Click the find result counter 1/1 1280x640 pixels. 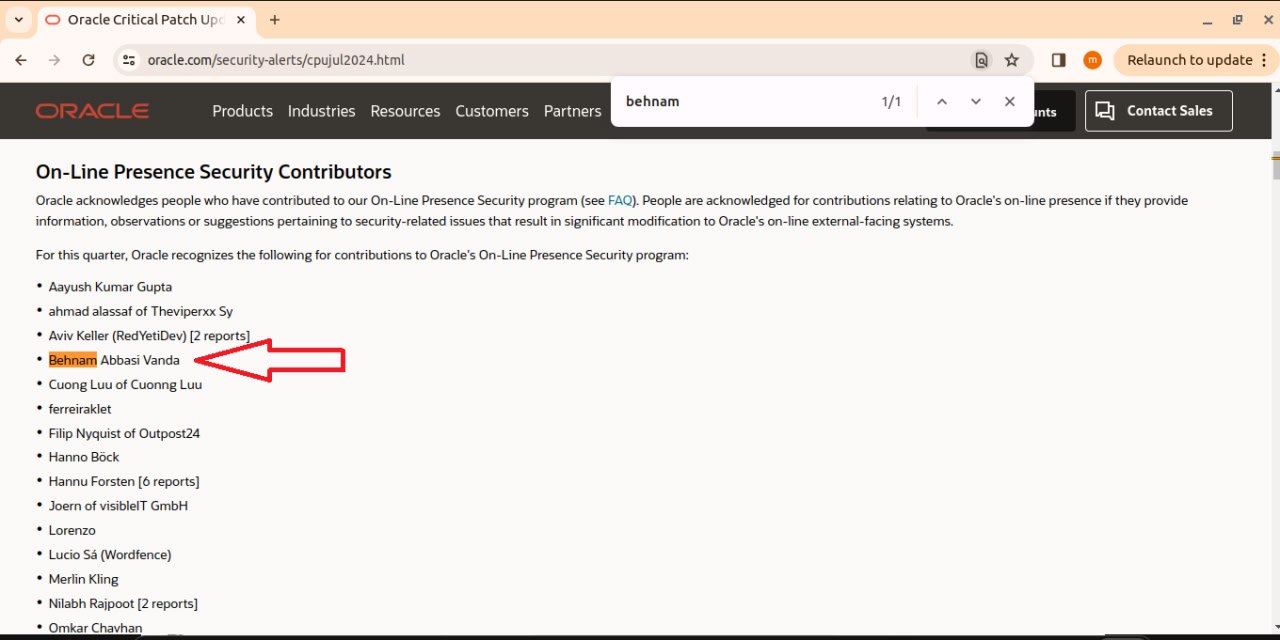891,101
